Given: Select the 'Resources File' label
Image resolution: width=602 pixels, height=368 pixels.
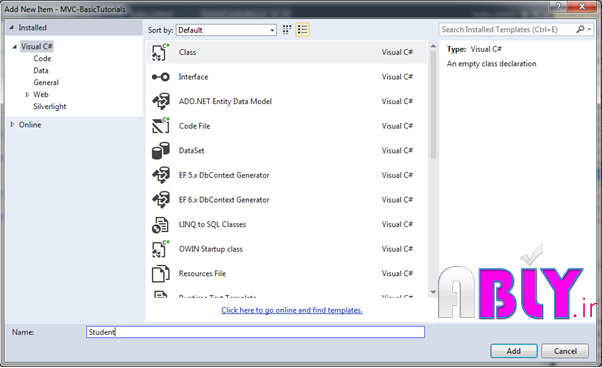Looking at the screenshot, I should pyautogui.click(x=202, y=274).
